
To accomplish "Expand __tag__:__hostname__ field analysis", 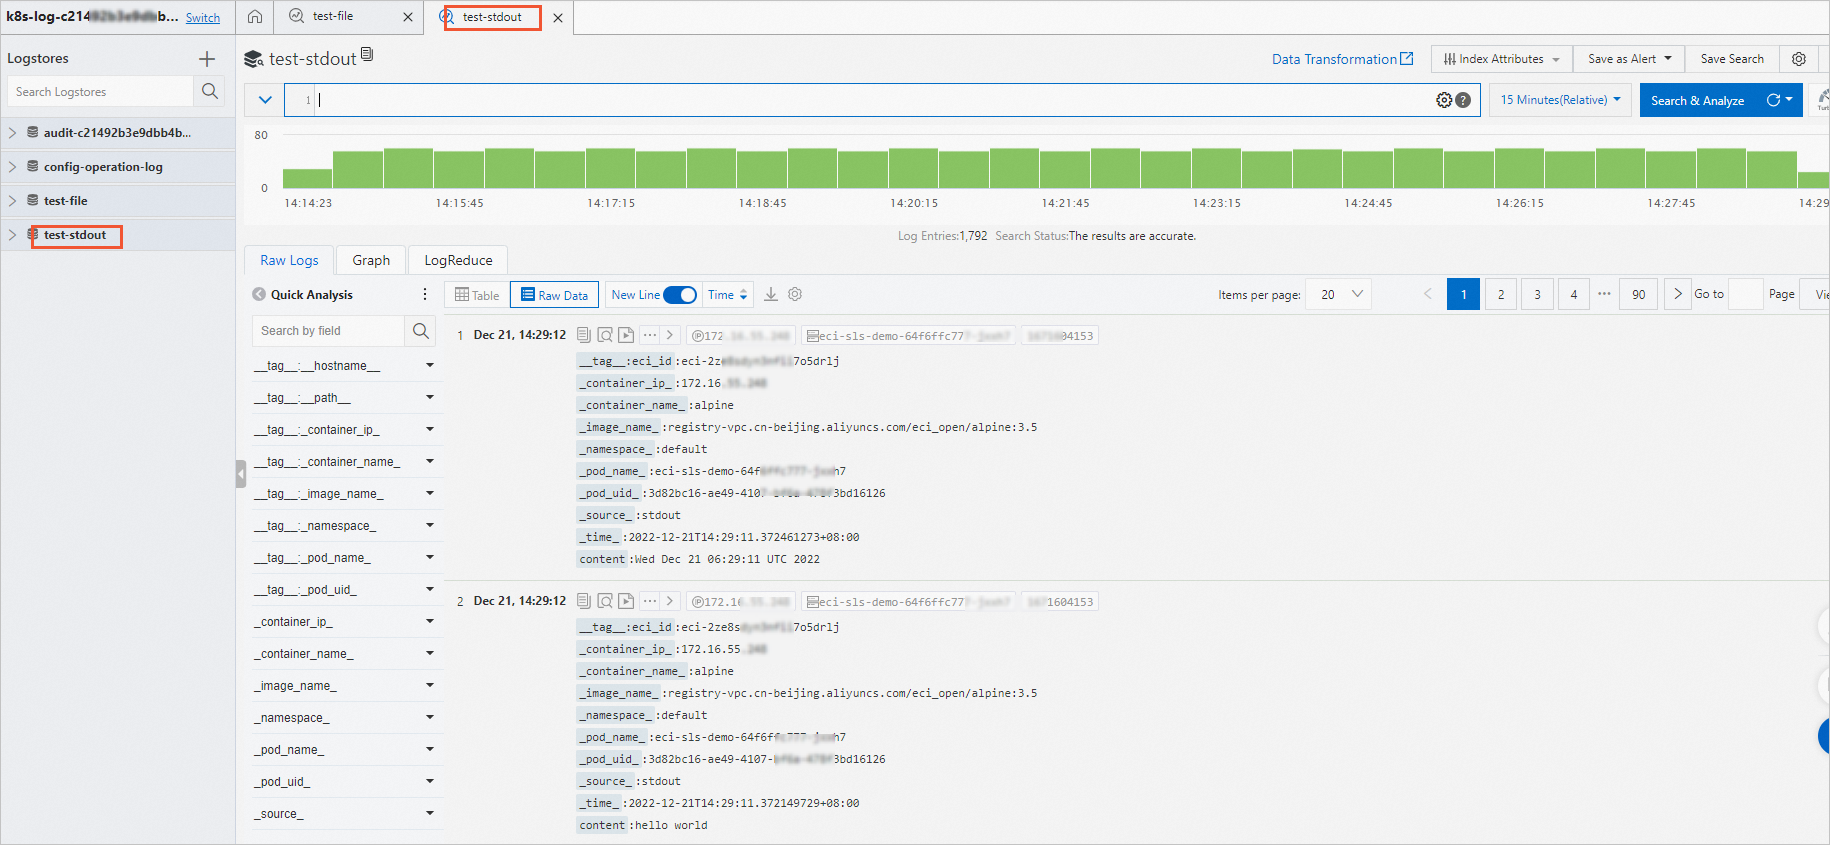I will pyautogui.click(x=430, y=366).
